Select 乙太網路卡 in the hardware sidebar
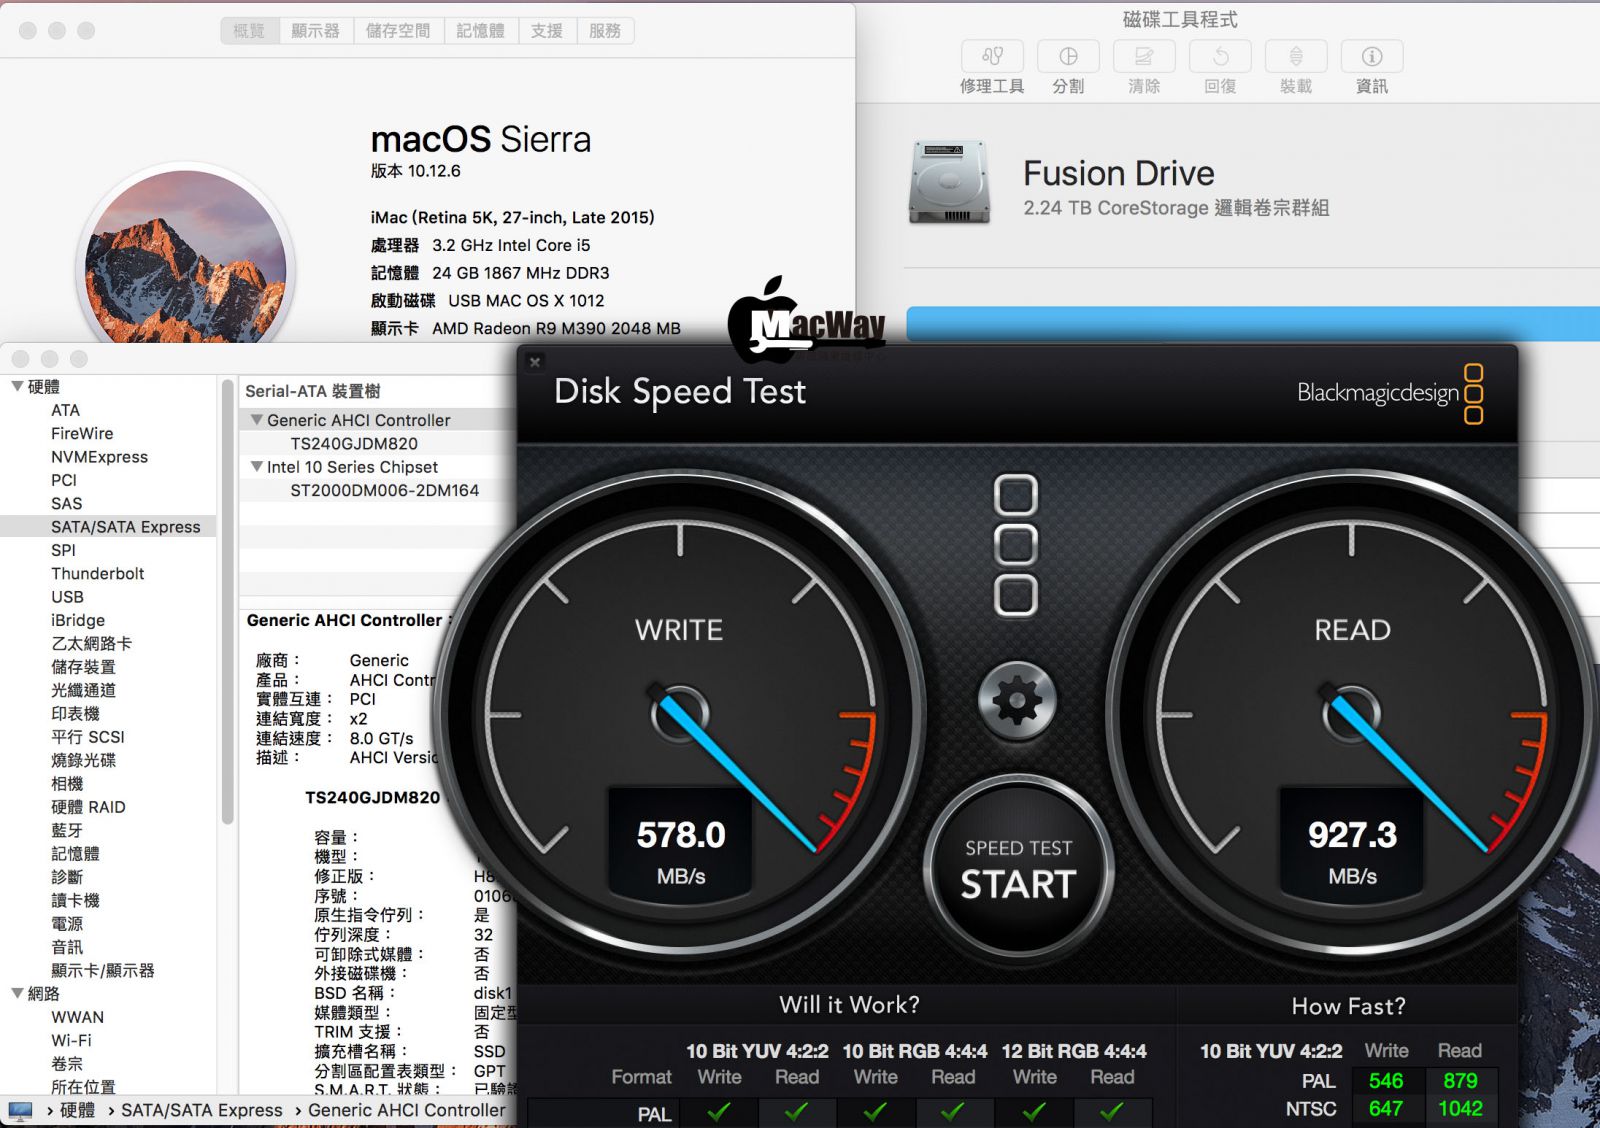This screenshot has height=1128, width=1600. [91, 643]
